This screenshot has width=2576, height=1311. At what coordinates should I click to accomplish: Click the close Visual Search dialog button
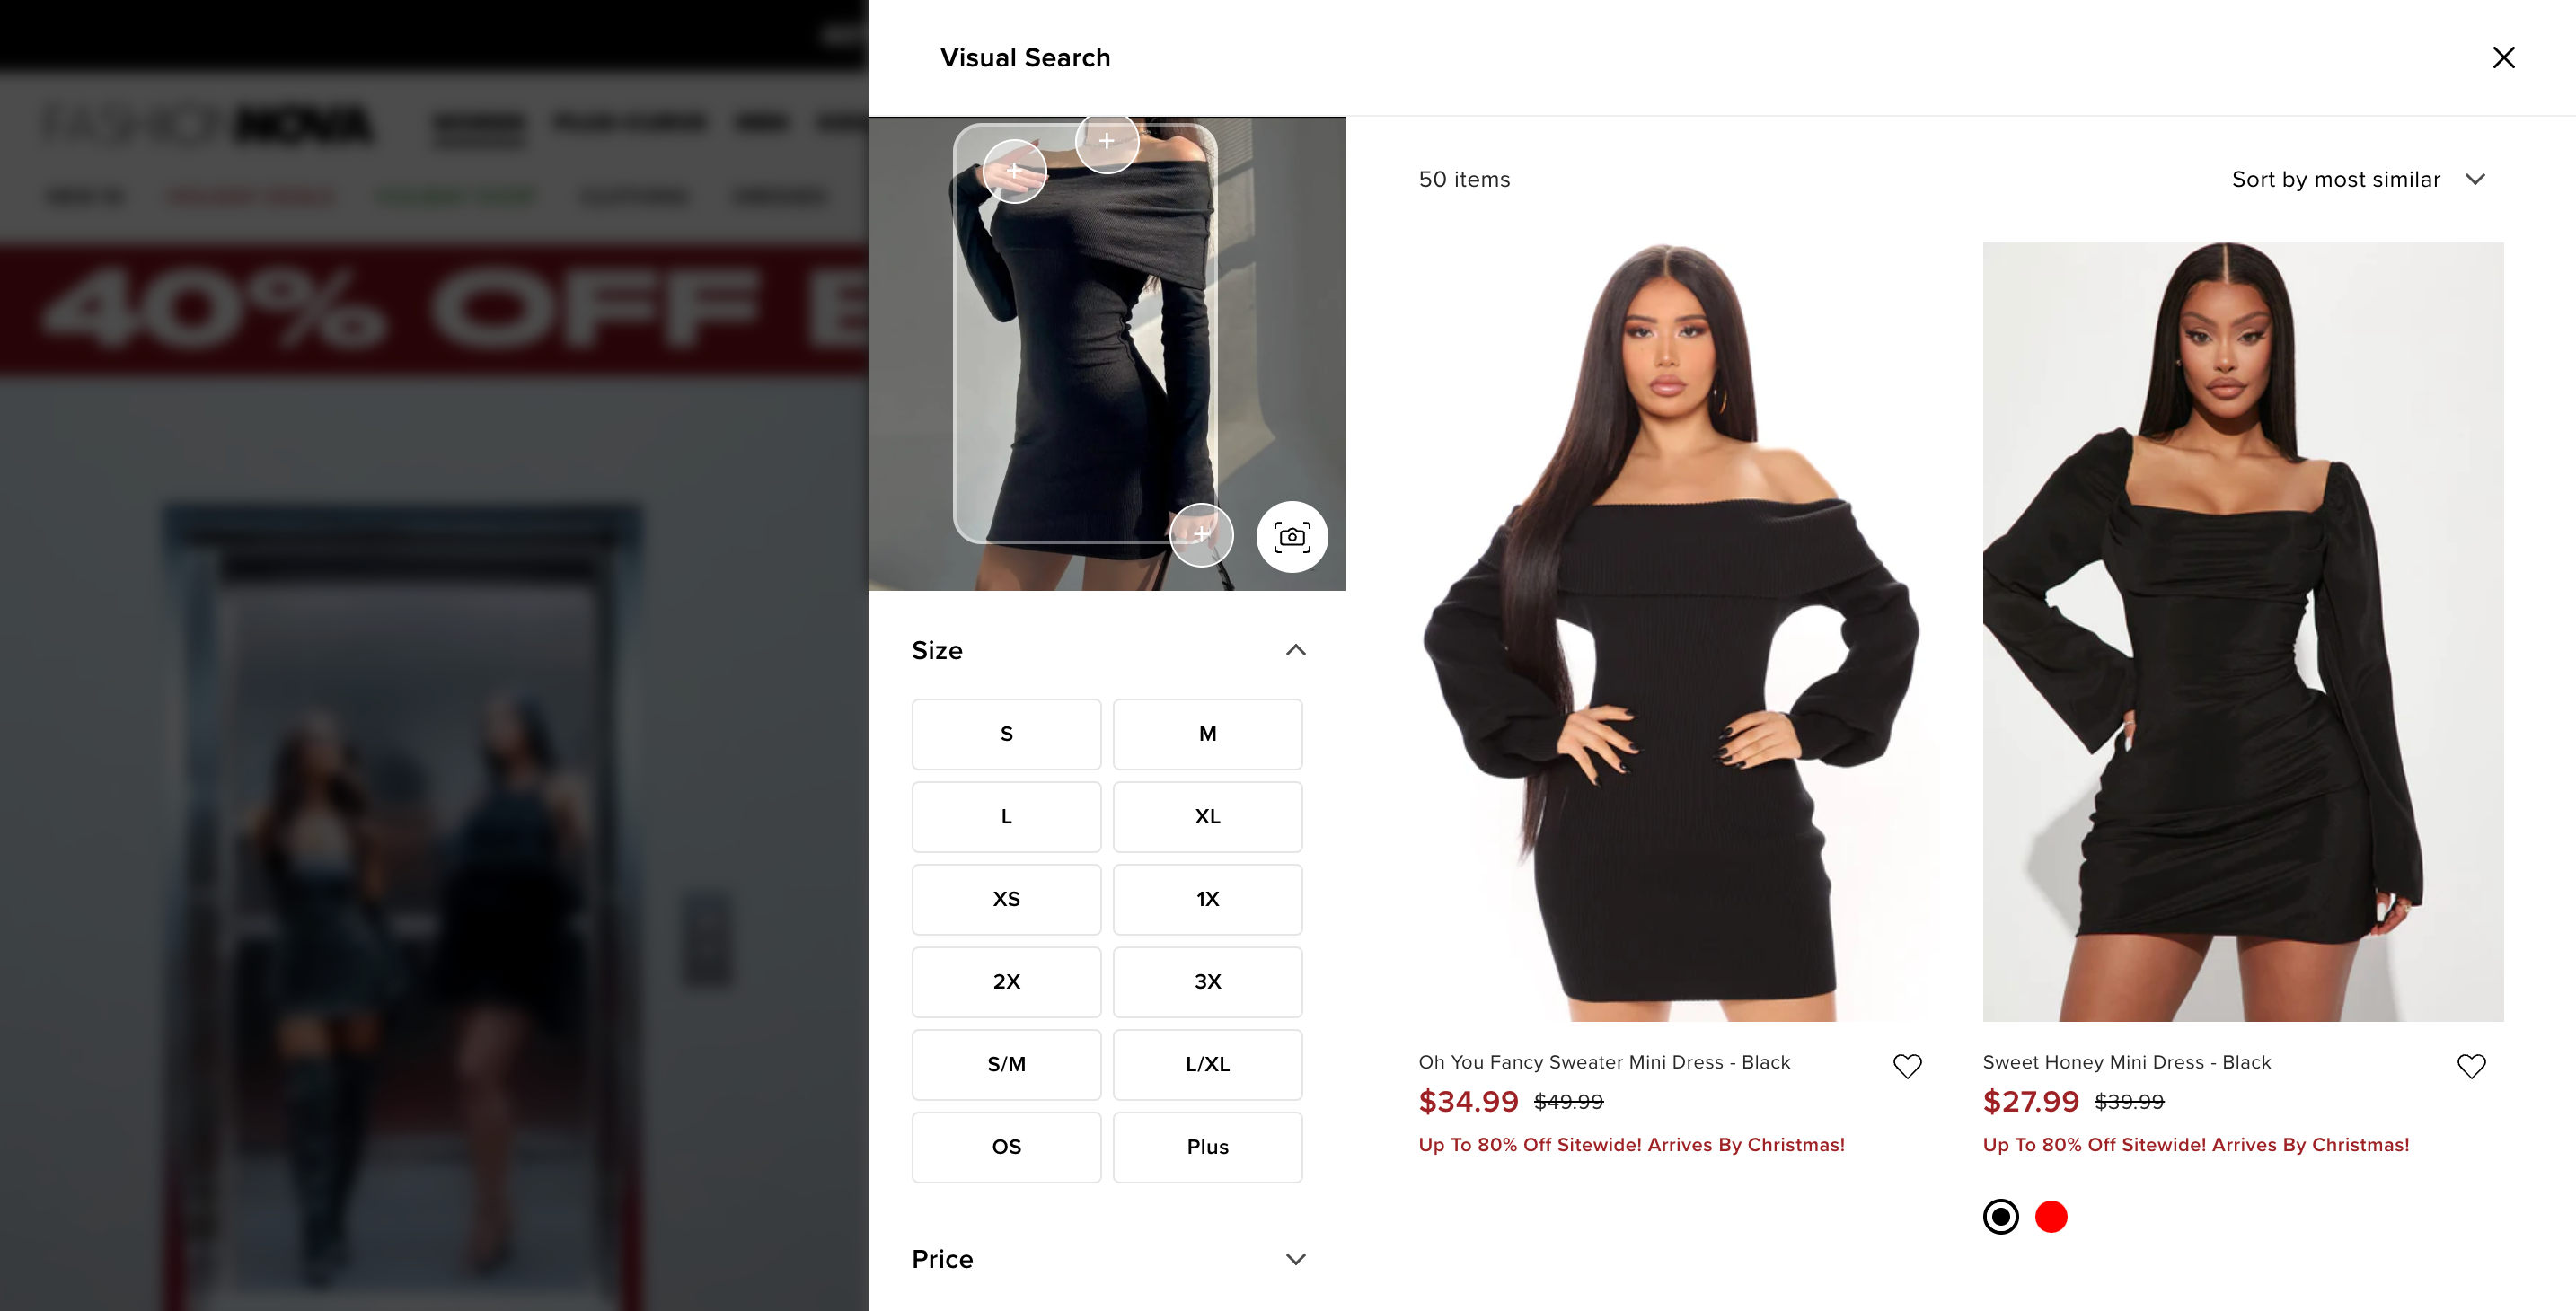click(2506, 57)
